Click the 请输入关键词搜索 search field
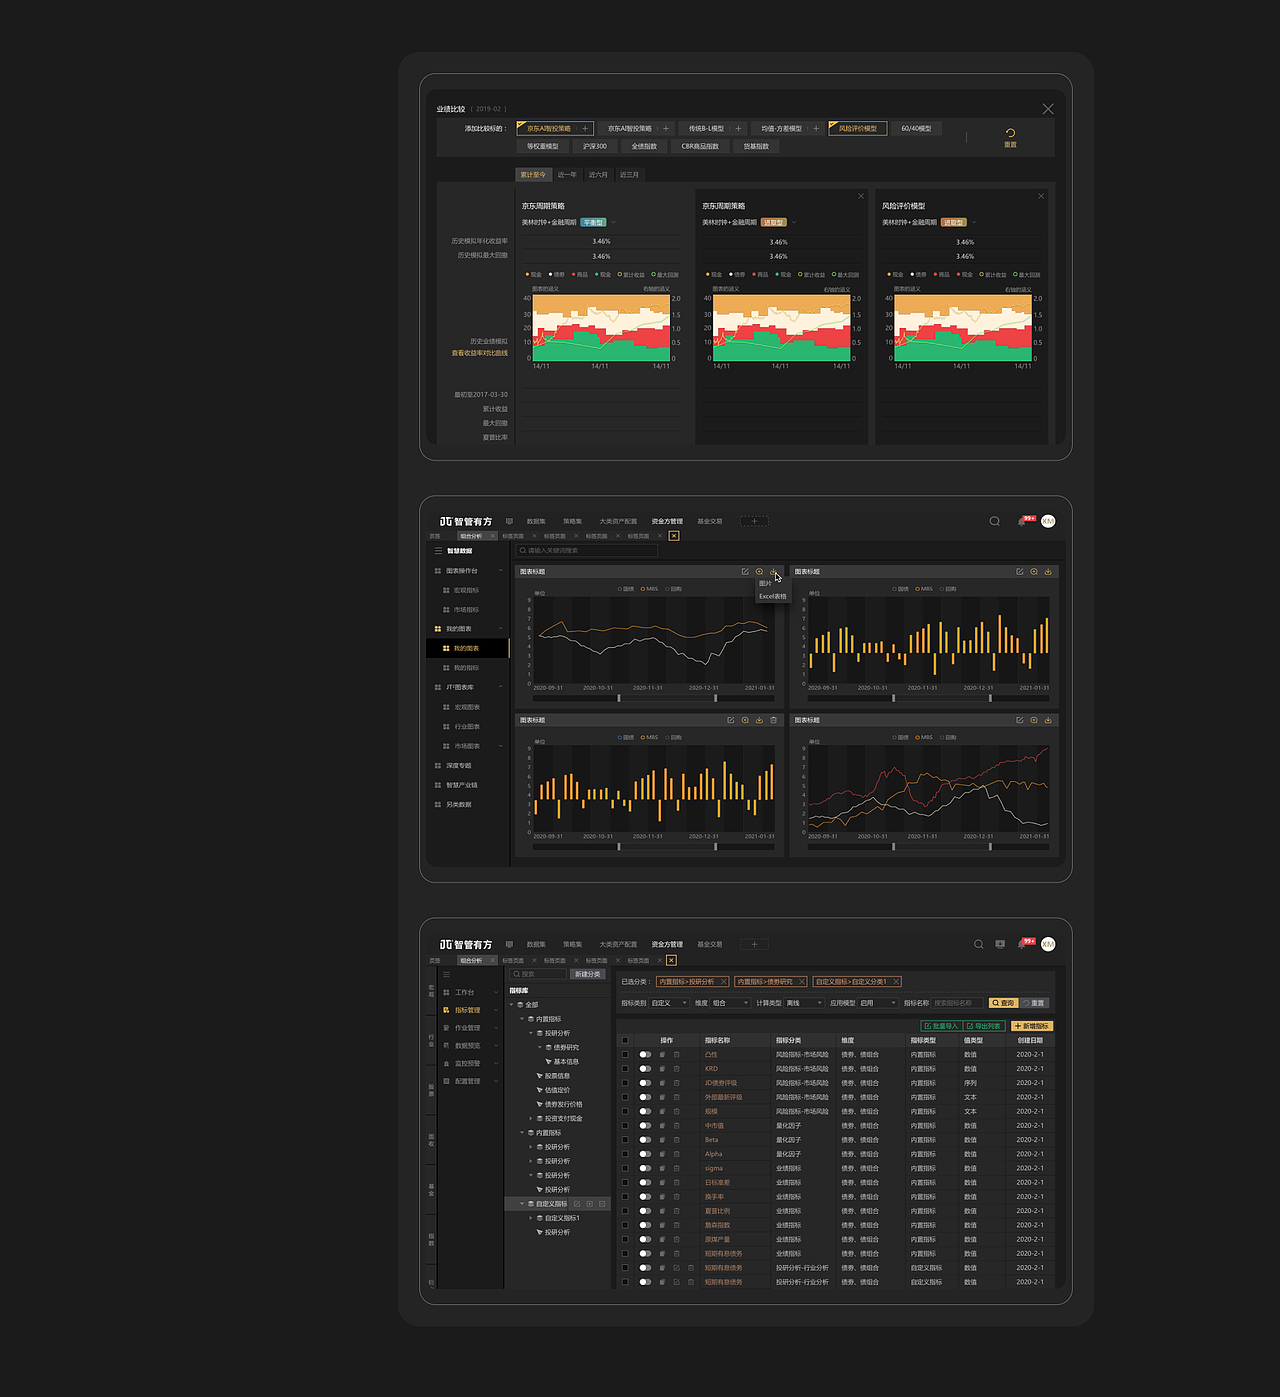This screenshot has width=1280, height=1397. click(586, 550)
